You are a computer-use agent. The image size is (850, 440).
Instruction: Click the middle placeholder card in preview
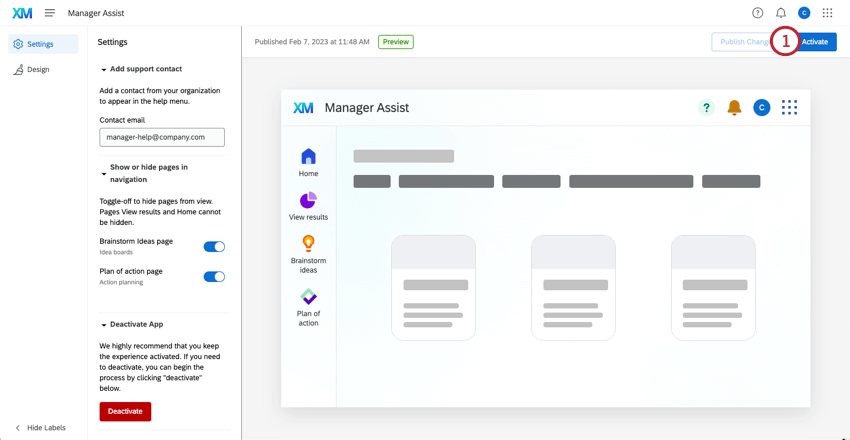[x=574, y=288]
